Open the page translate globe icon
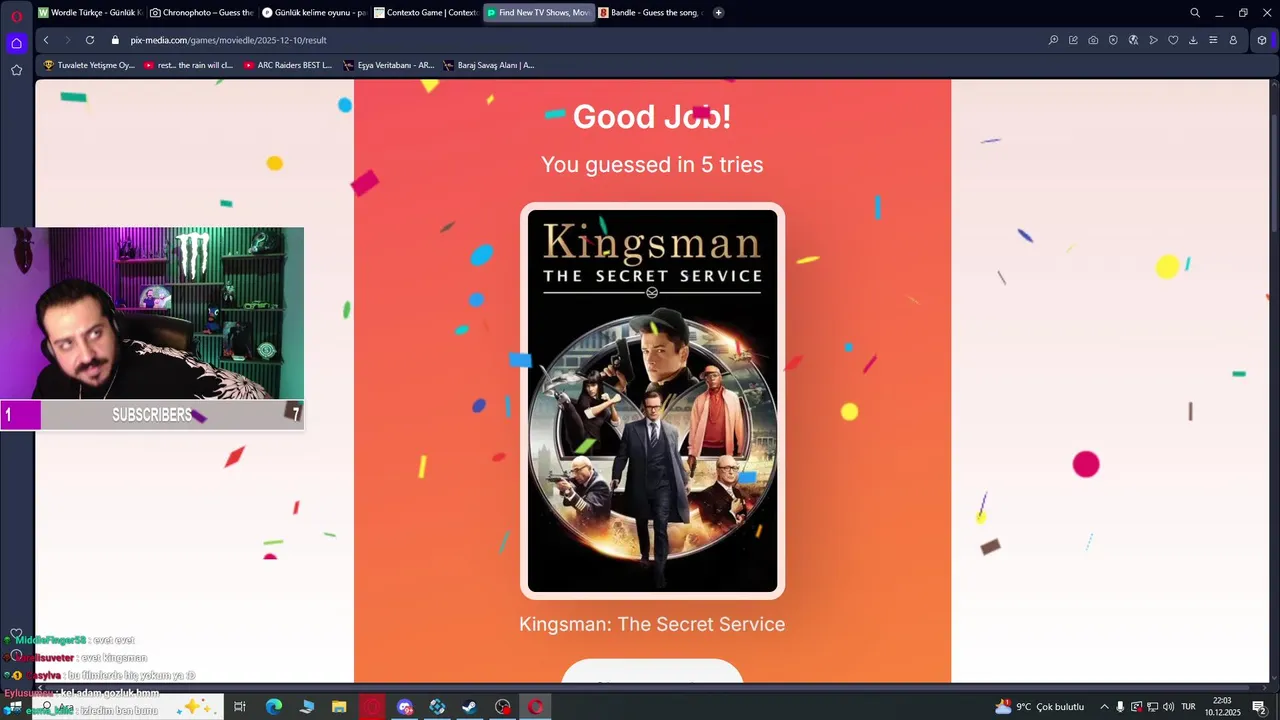Image resolution: width=1280 pixels, height=720 pixels. 1133,40
